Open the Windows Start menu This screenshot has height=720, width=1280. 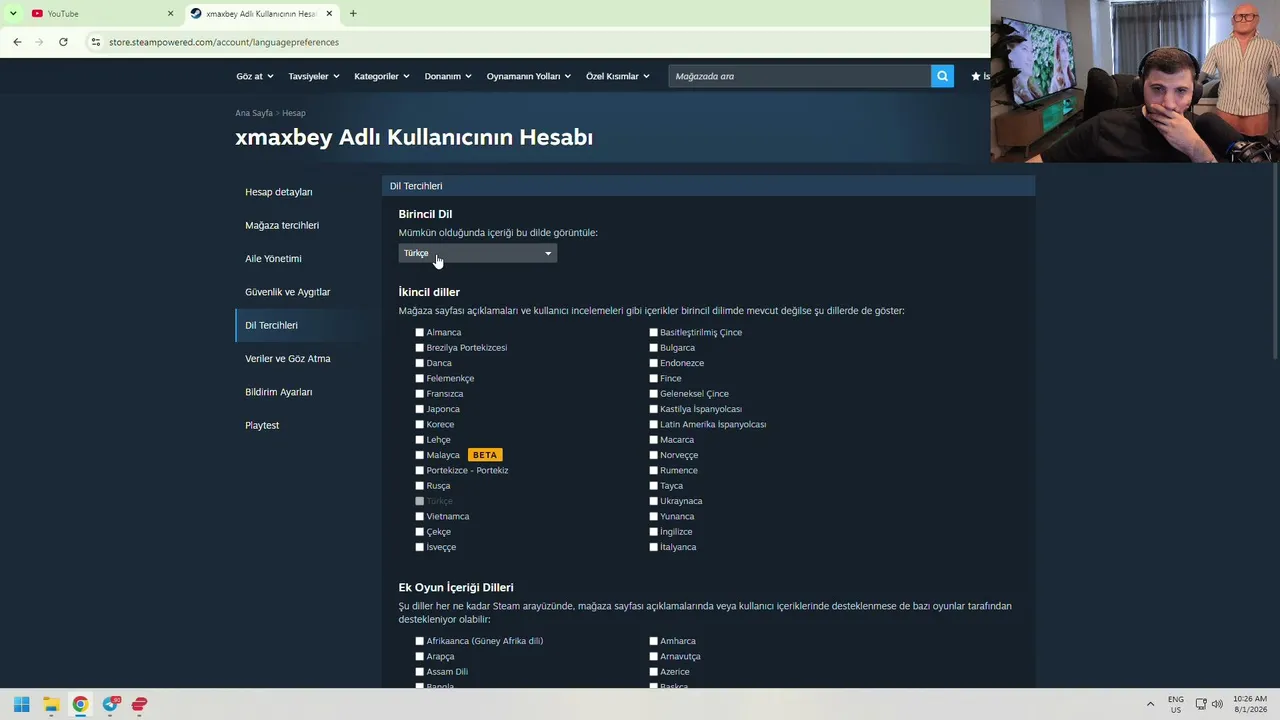[21, 704]
